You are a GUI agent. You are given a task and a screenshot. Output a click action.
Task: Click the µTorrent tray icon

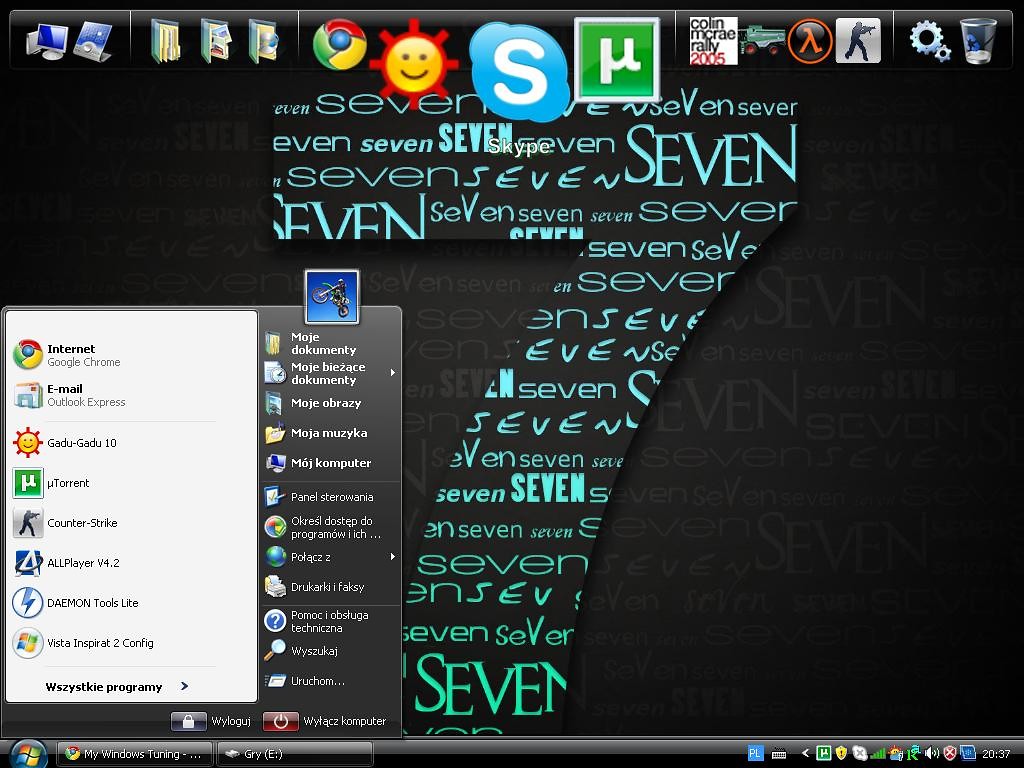824,754
